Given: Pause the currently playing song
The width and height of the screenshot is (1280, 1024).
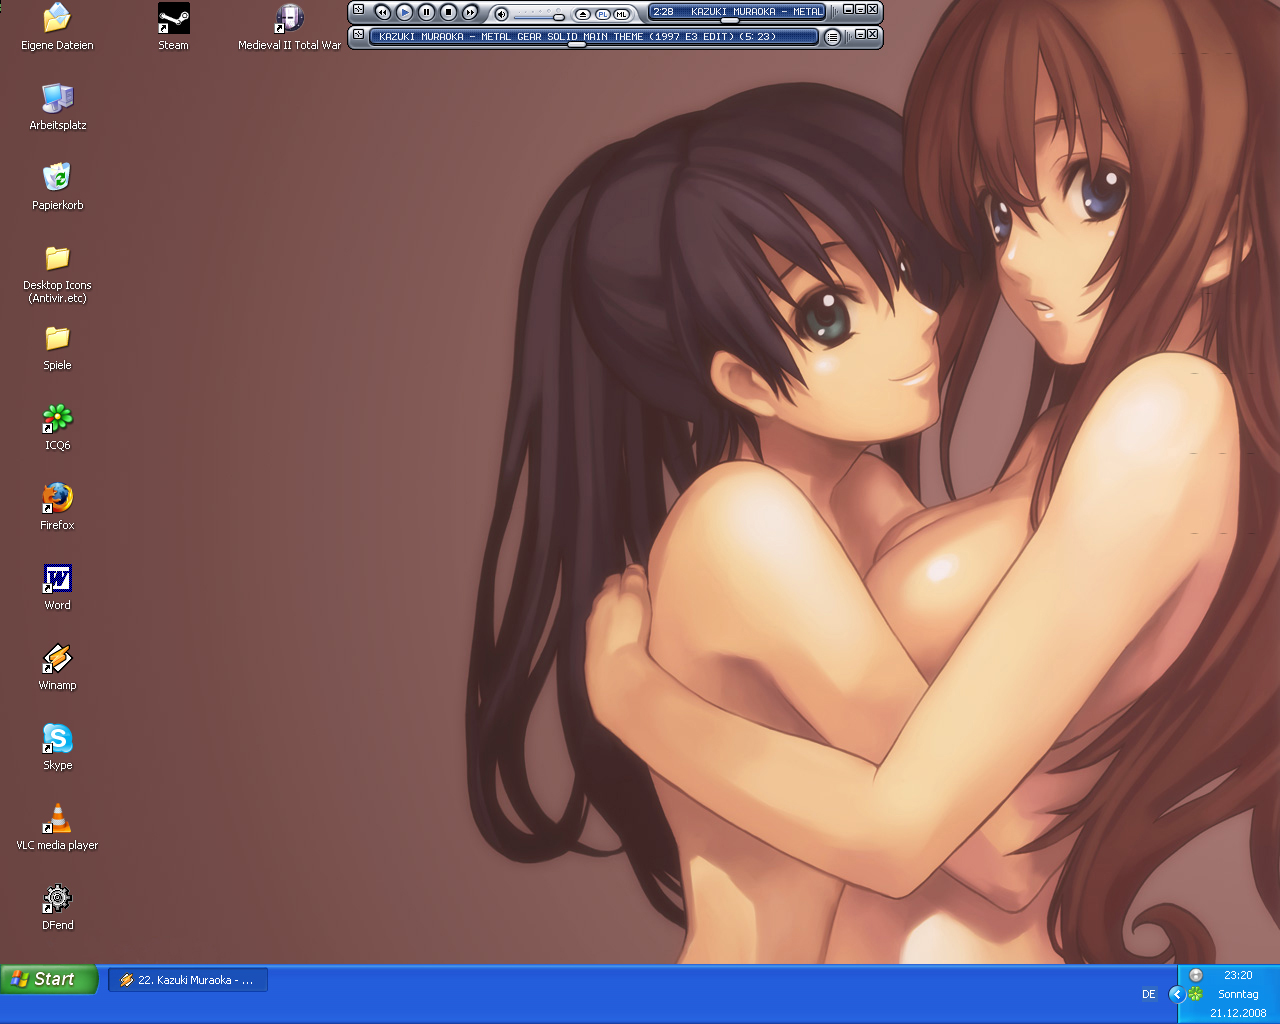Looking at the screenshot, I should pyautogui.click(x=426, y=13).
